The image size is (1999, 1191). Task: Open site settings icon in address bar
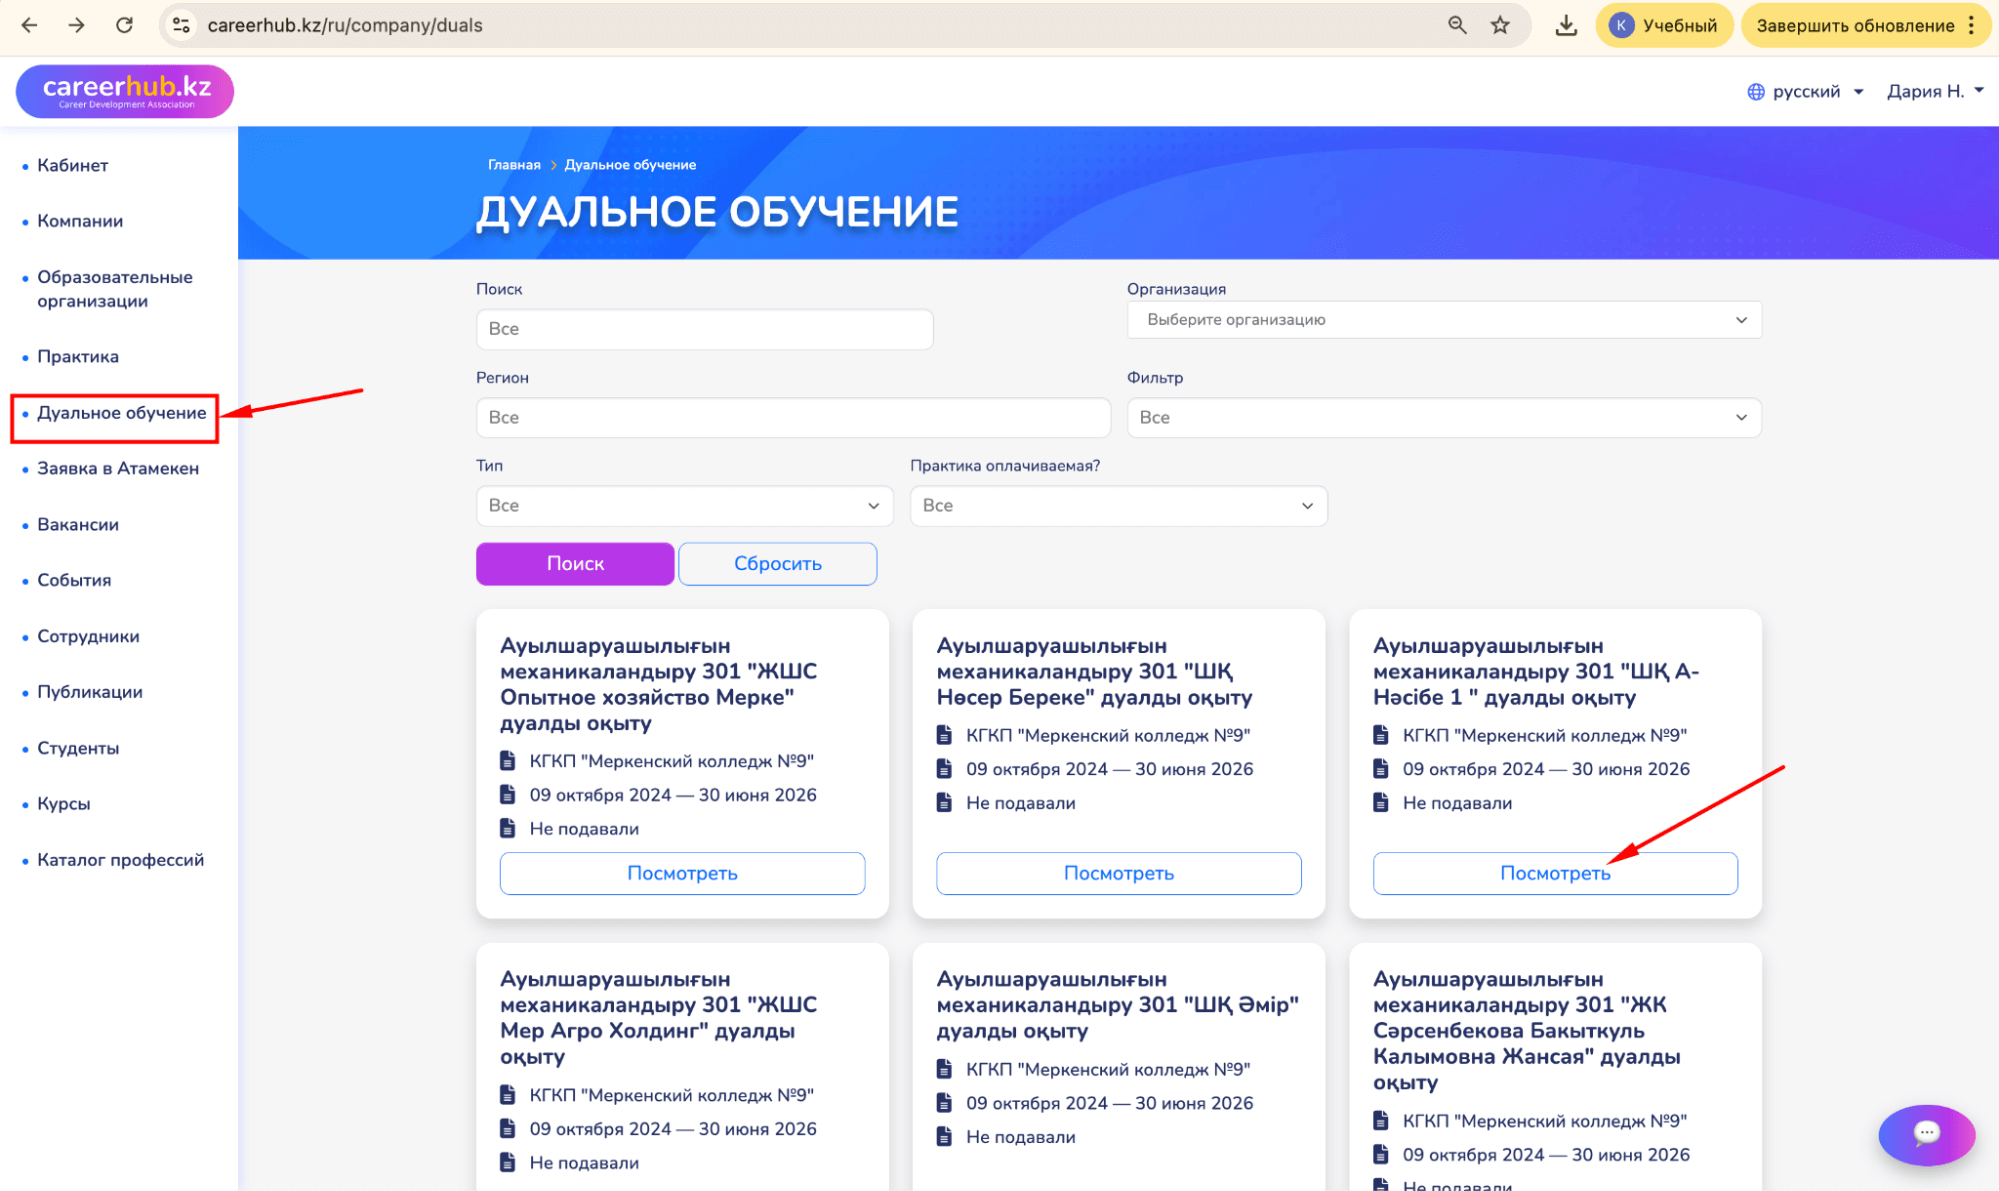181,25
